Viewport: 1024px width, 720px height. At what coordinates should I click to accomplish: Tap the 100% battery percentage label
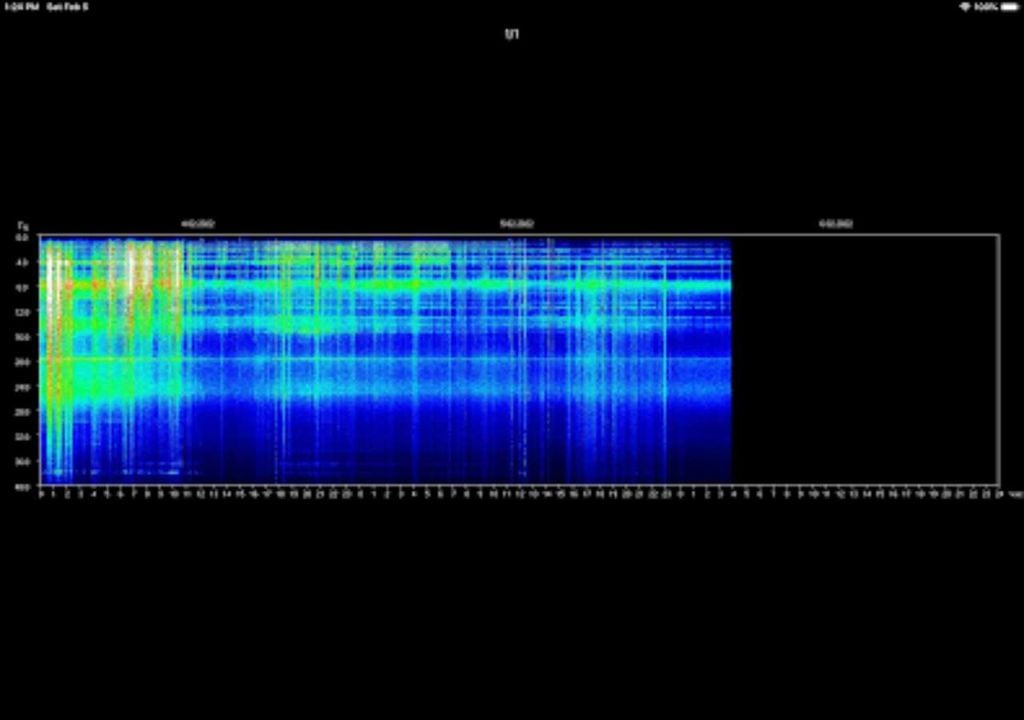coord(984,6)
